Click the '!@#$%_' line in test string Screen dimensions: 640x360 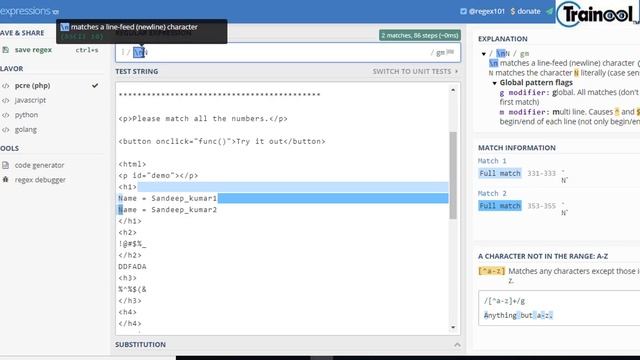pos(132,244)
